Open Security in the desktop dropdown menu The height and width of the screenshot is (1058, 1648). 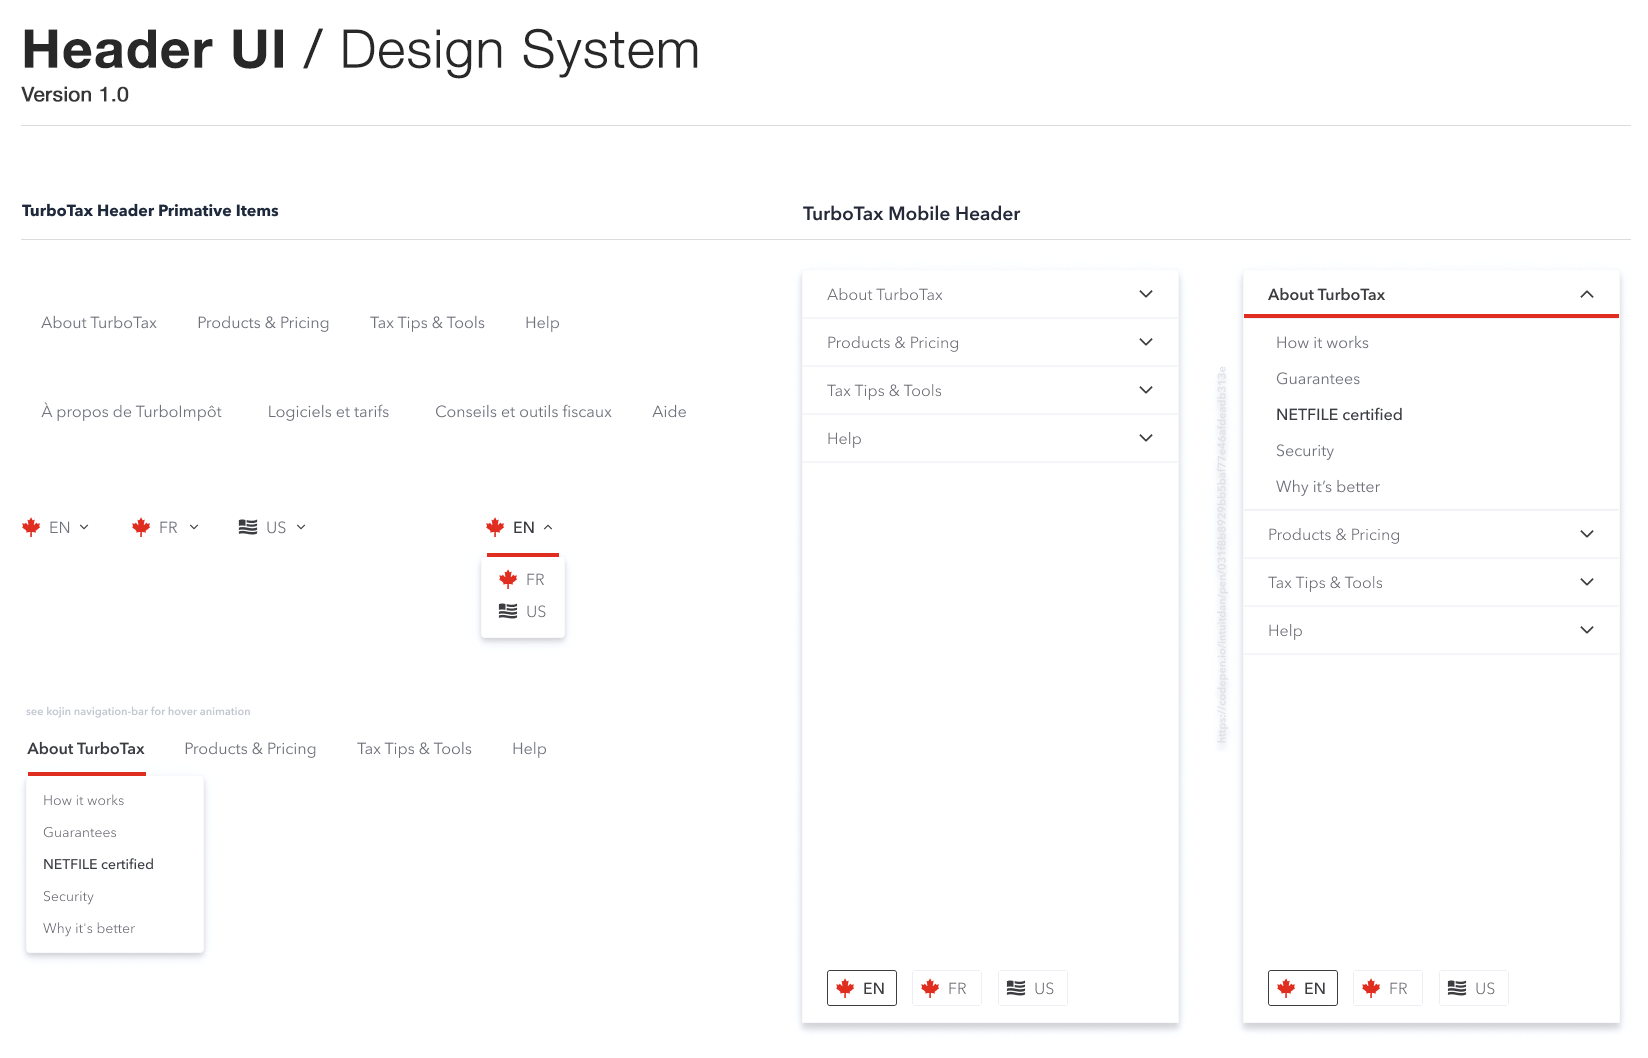68,897
